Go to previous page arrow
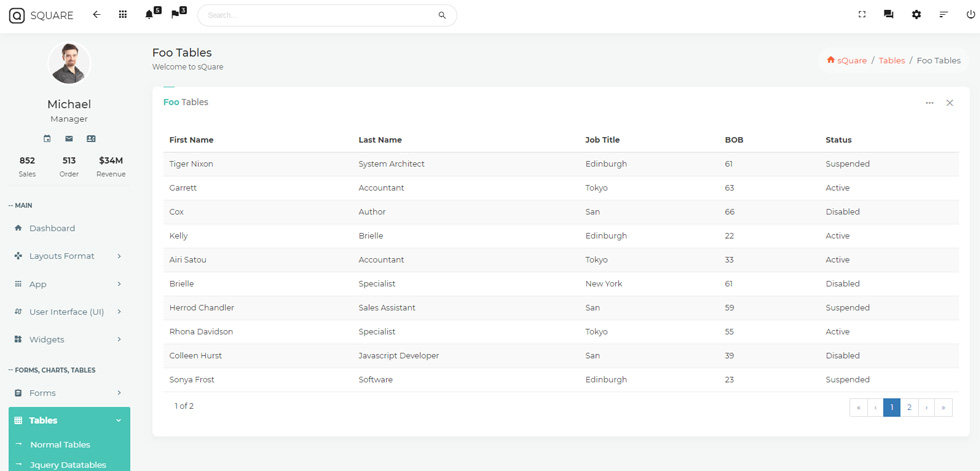 click(876, 407)
